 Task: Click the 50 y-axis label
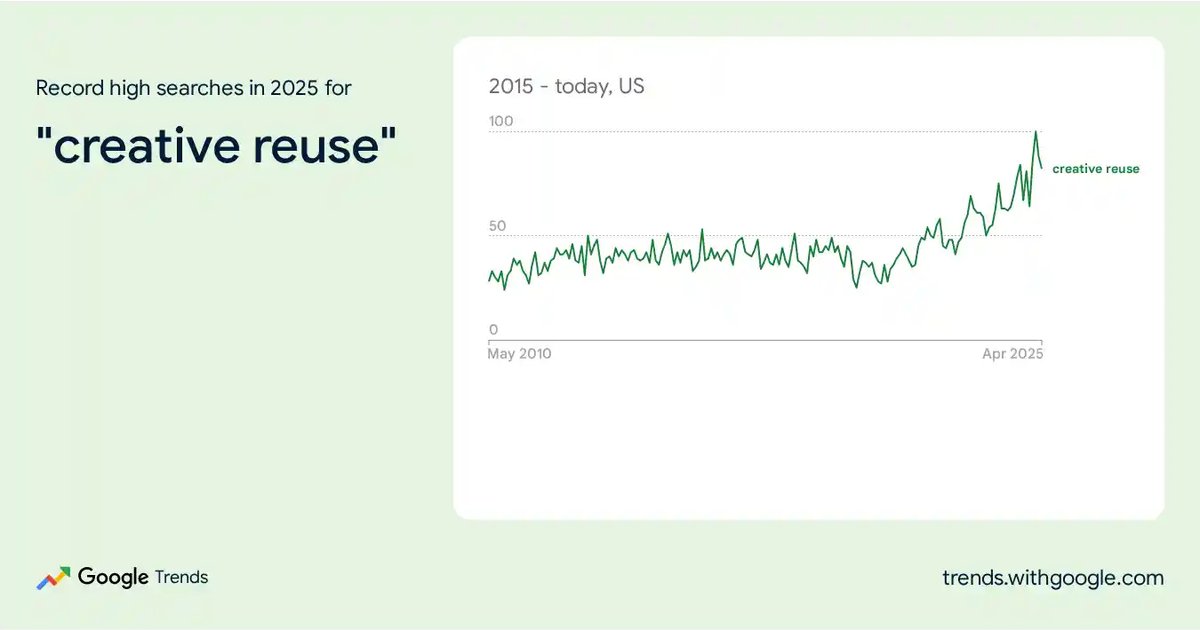(497, 226)
